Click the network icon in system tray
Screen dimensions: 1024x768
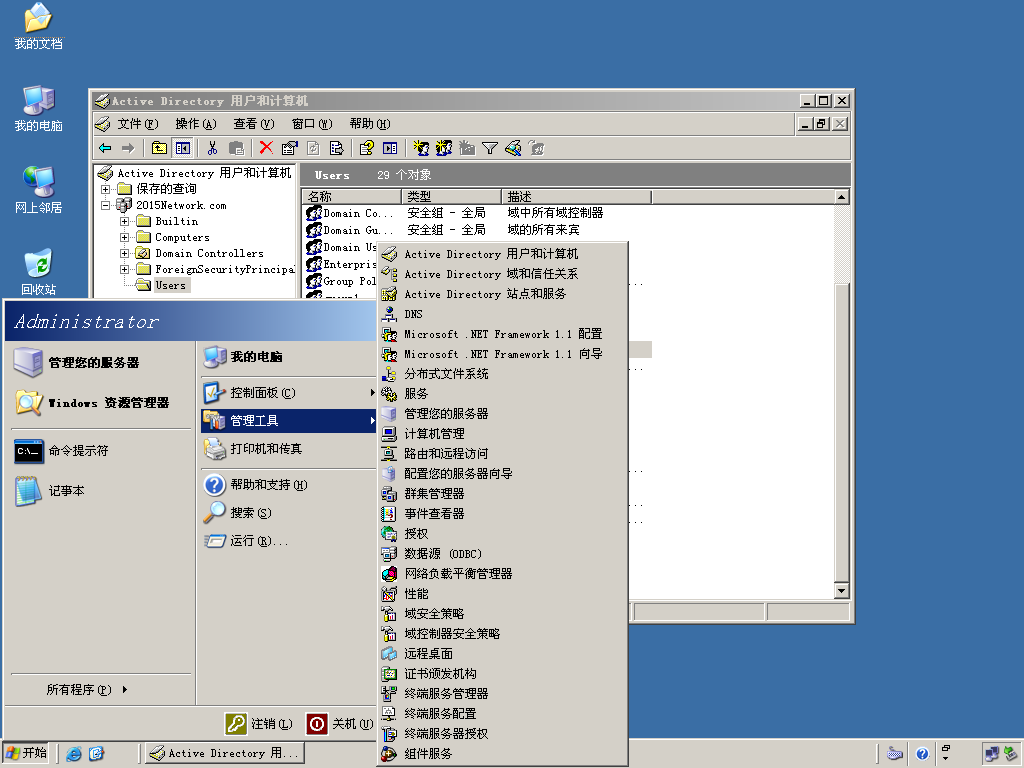[991, 754]
